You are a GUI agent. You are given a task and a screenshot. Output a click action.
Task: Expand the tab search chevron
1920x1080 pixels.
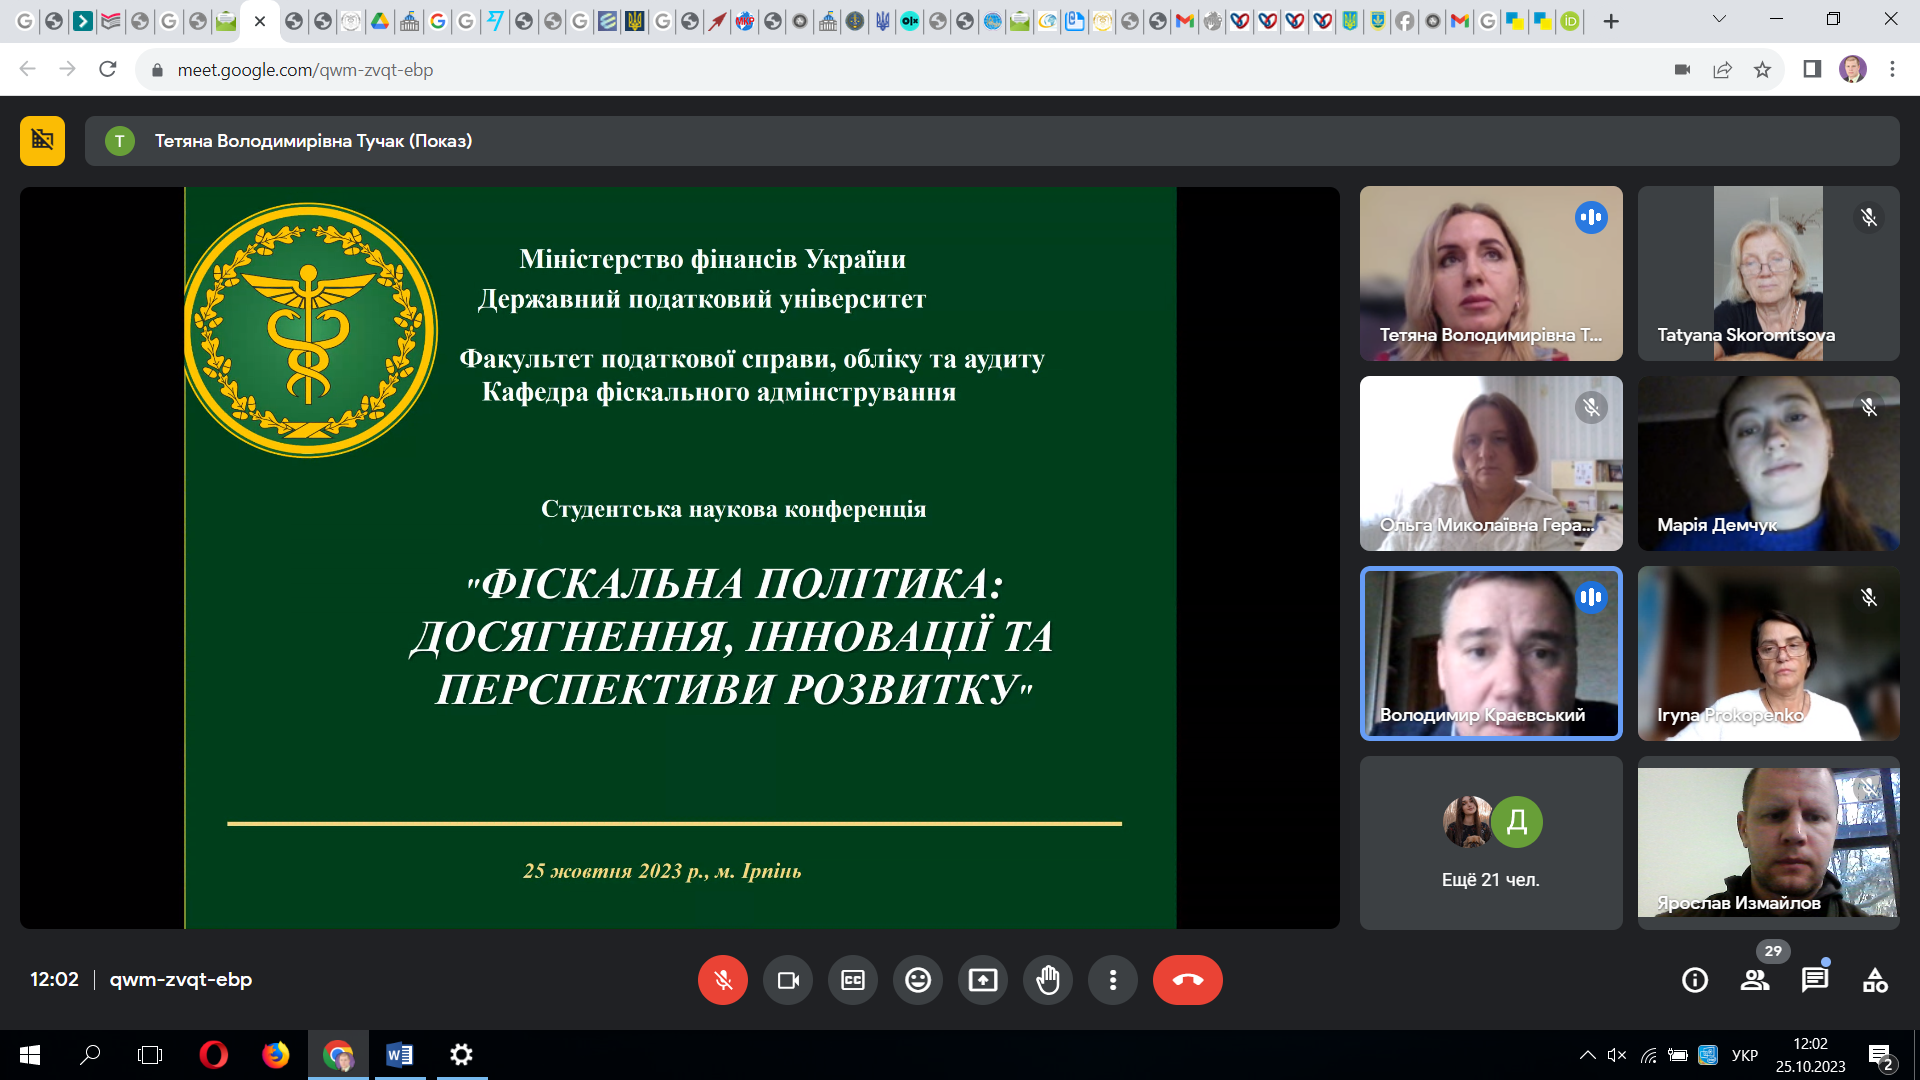point(1719,19)
